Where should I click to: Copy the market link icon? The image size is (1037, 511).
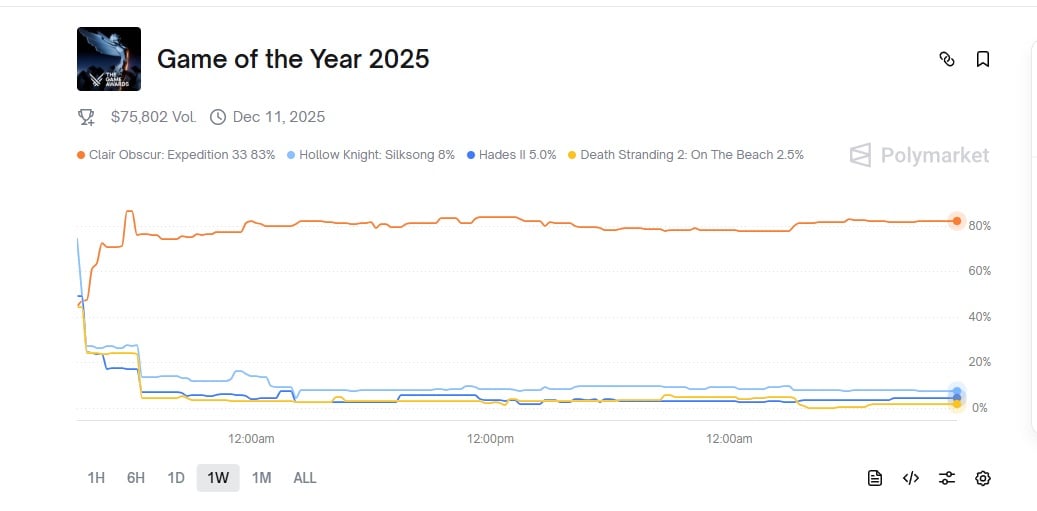[x=947, y=60]
